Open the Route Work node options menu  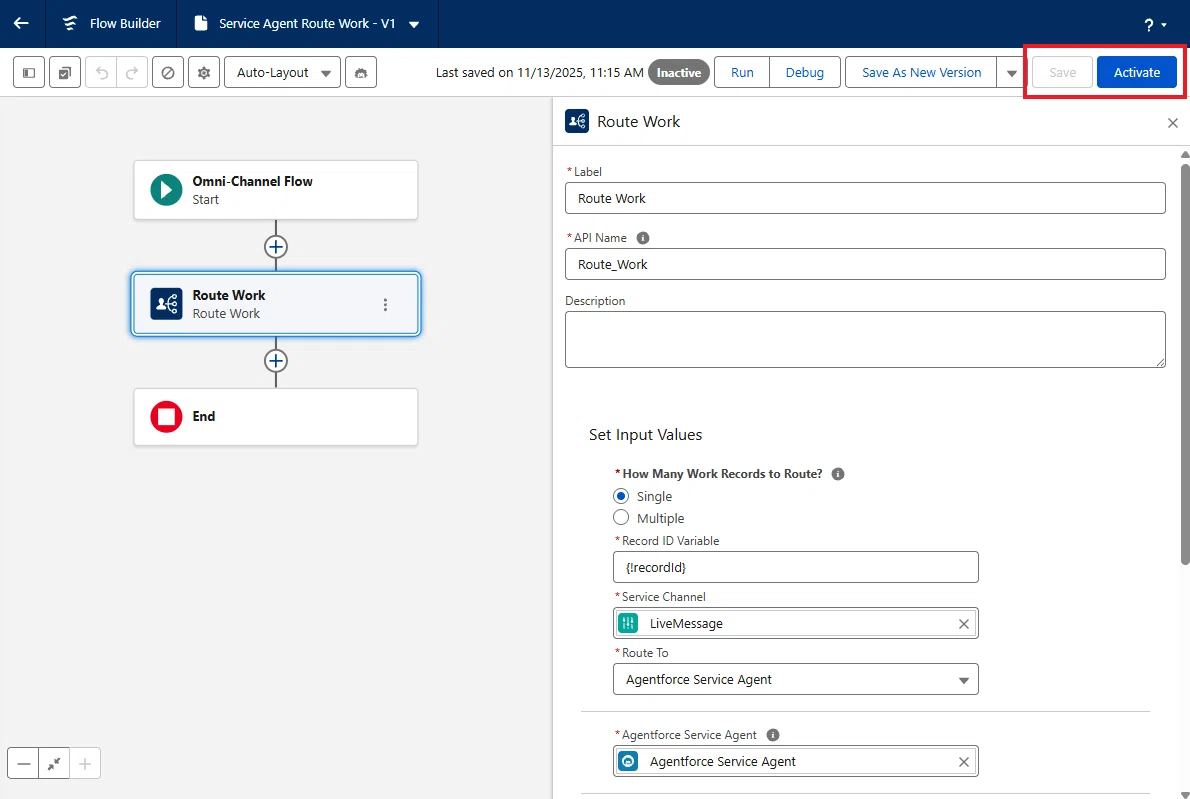pyautogui.click(x=386, y=304)
